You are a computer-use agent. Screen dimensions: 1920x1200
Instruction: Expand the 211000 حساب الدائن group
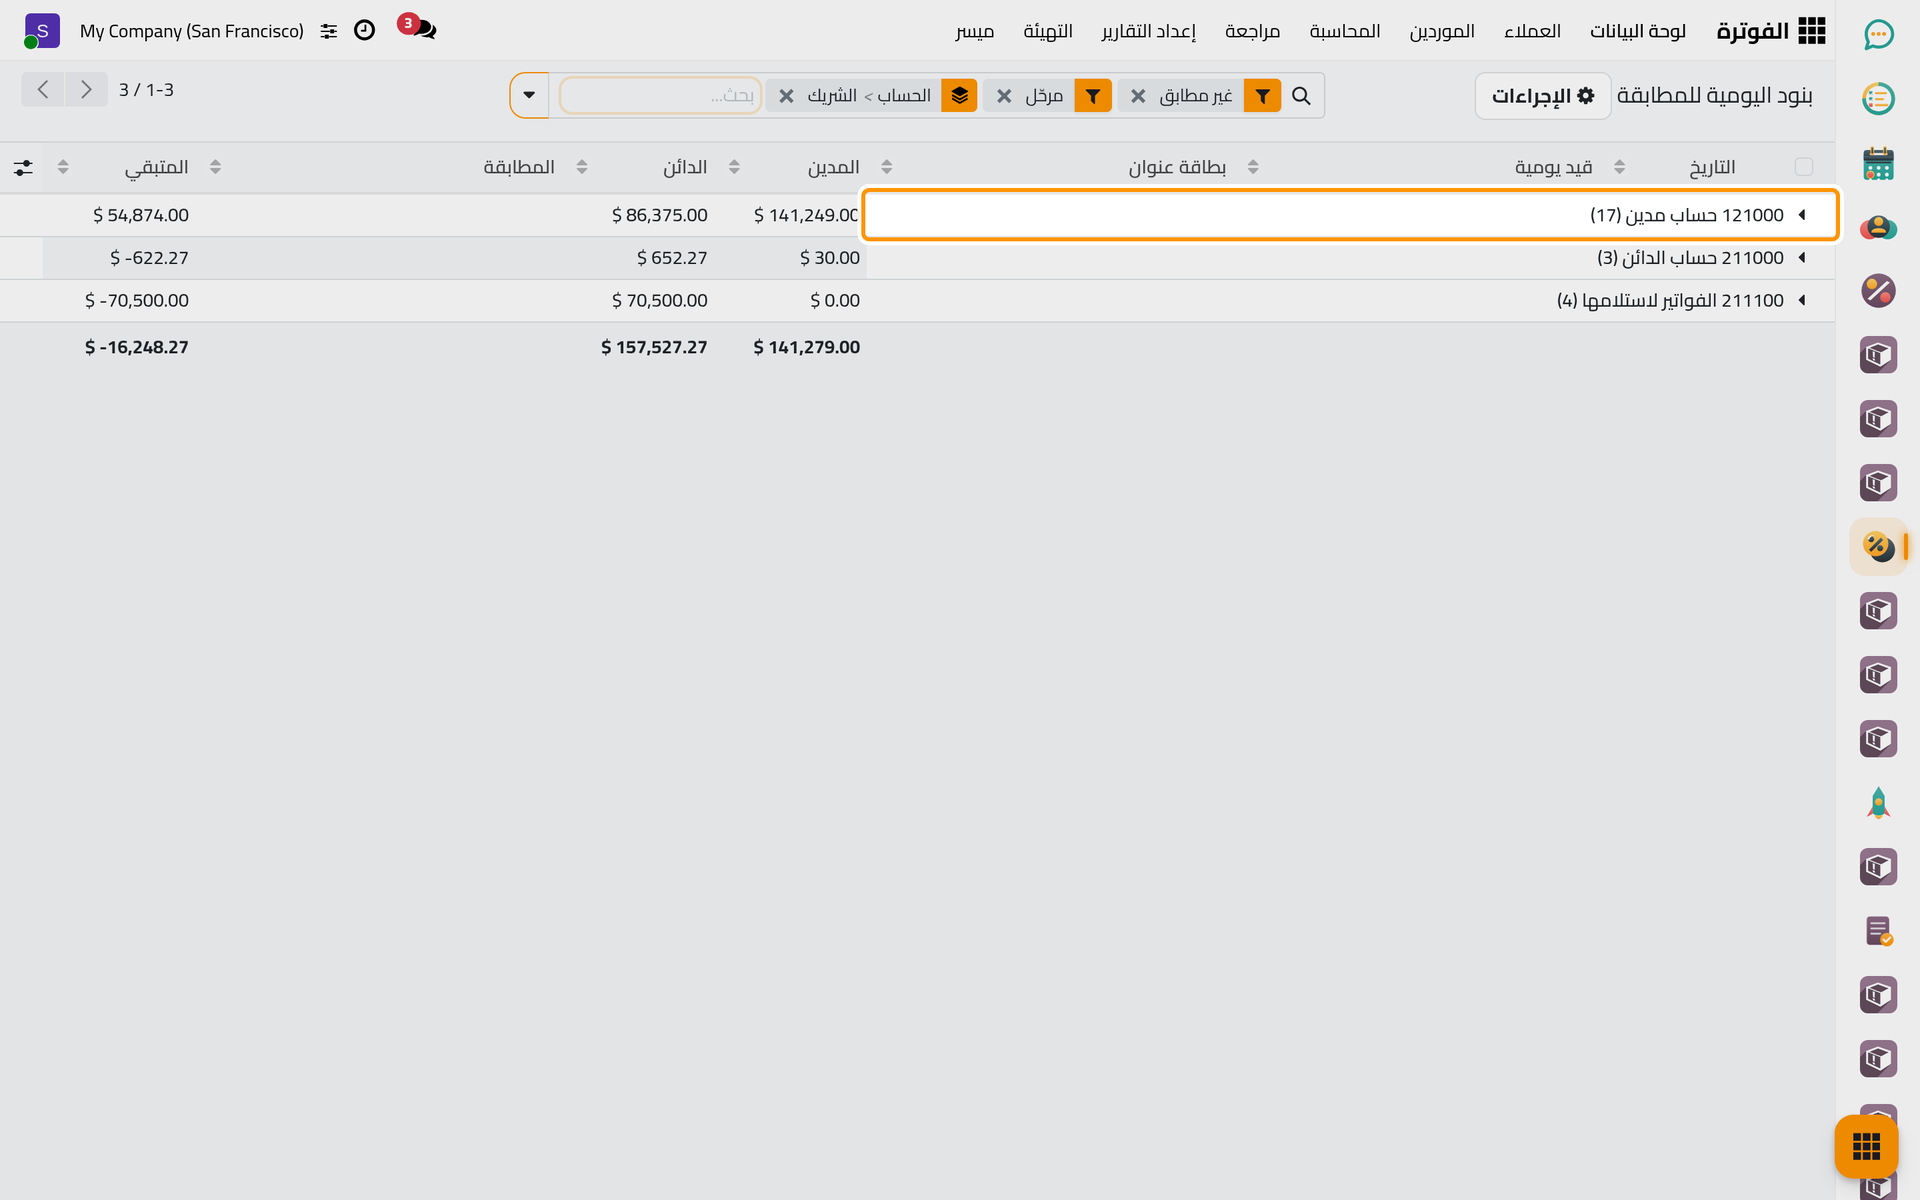click(x=1350, y=258)
